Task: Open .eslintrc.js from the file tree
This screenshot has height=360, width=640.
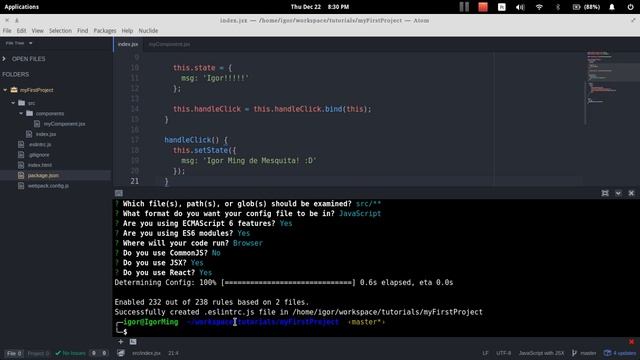Action: 40,144
